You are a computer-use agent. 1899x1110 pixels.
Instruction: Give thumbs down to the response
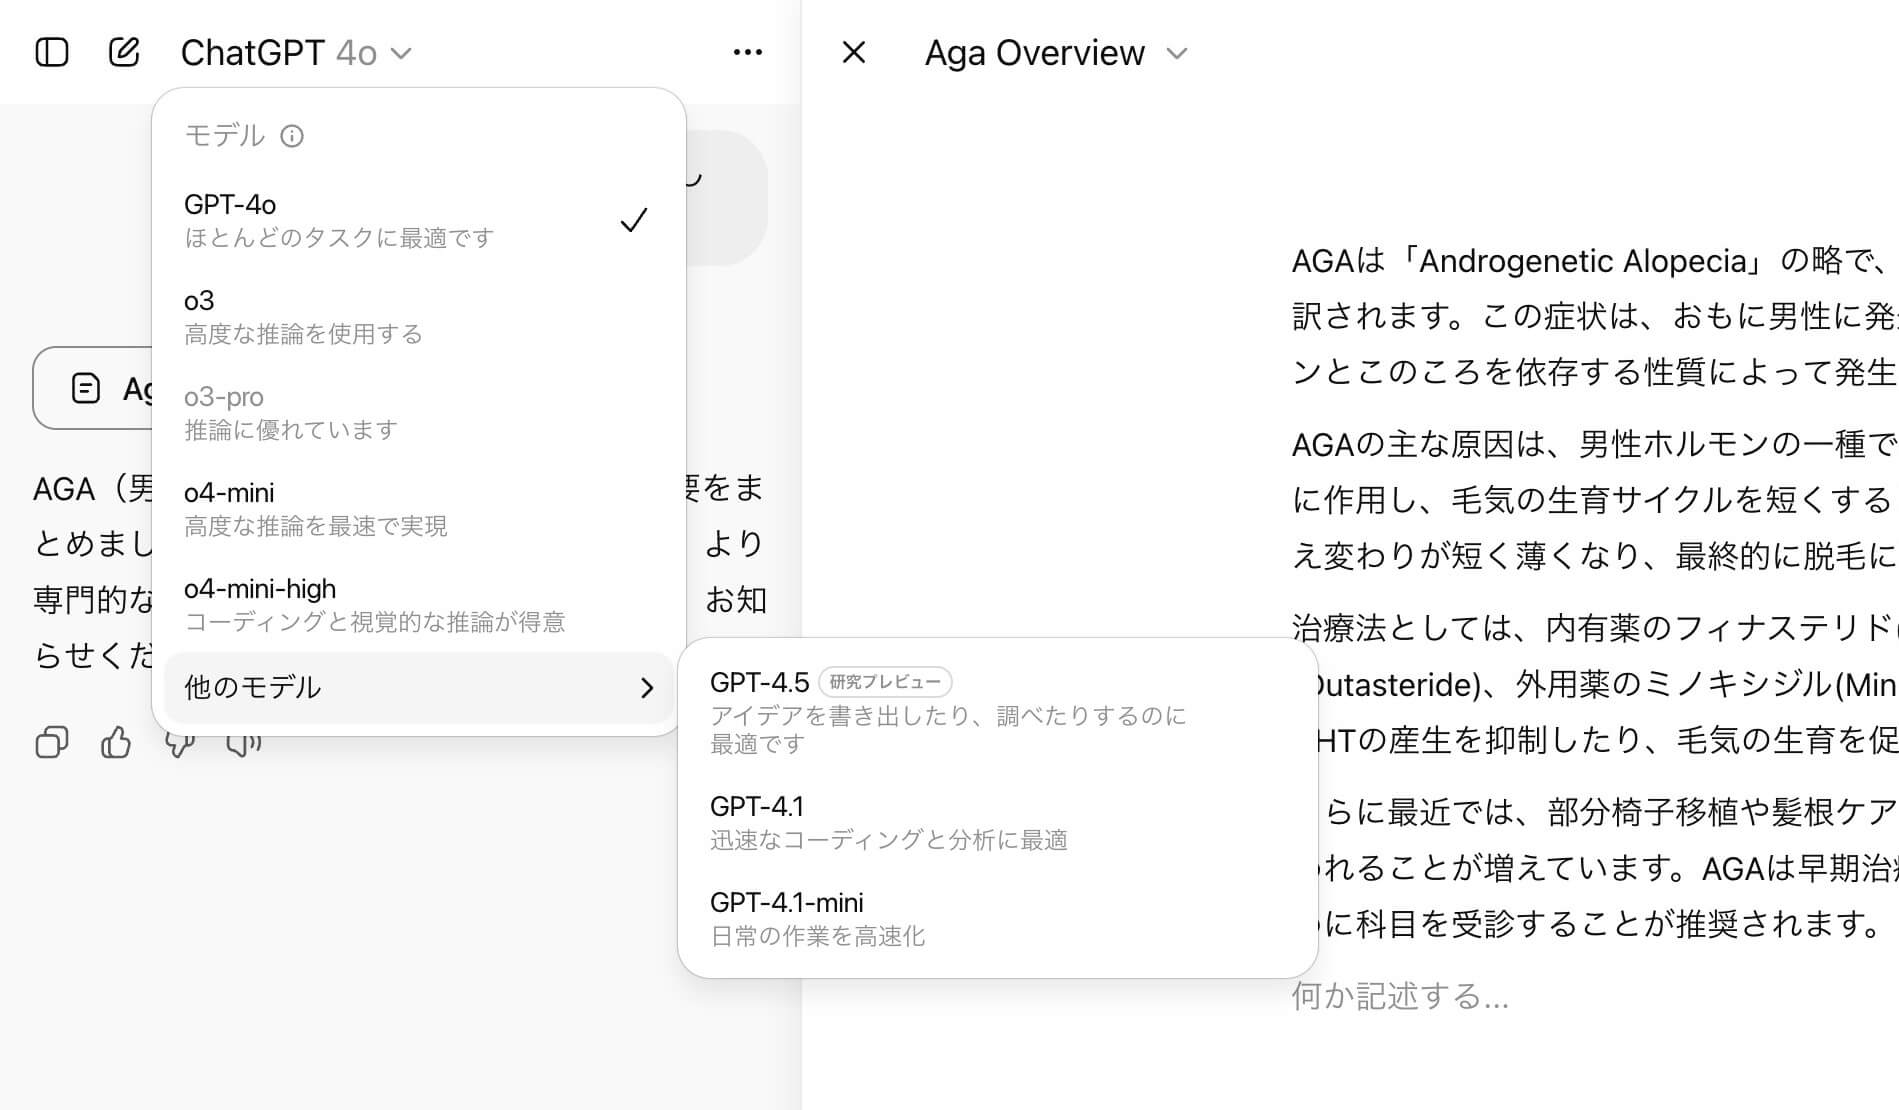[x=180, y=744]
